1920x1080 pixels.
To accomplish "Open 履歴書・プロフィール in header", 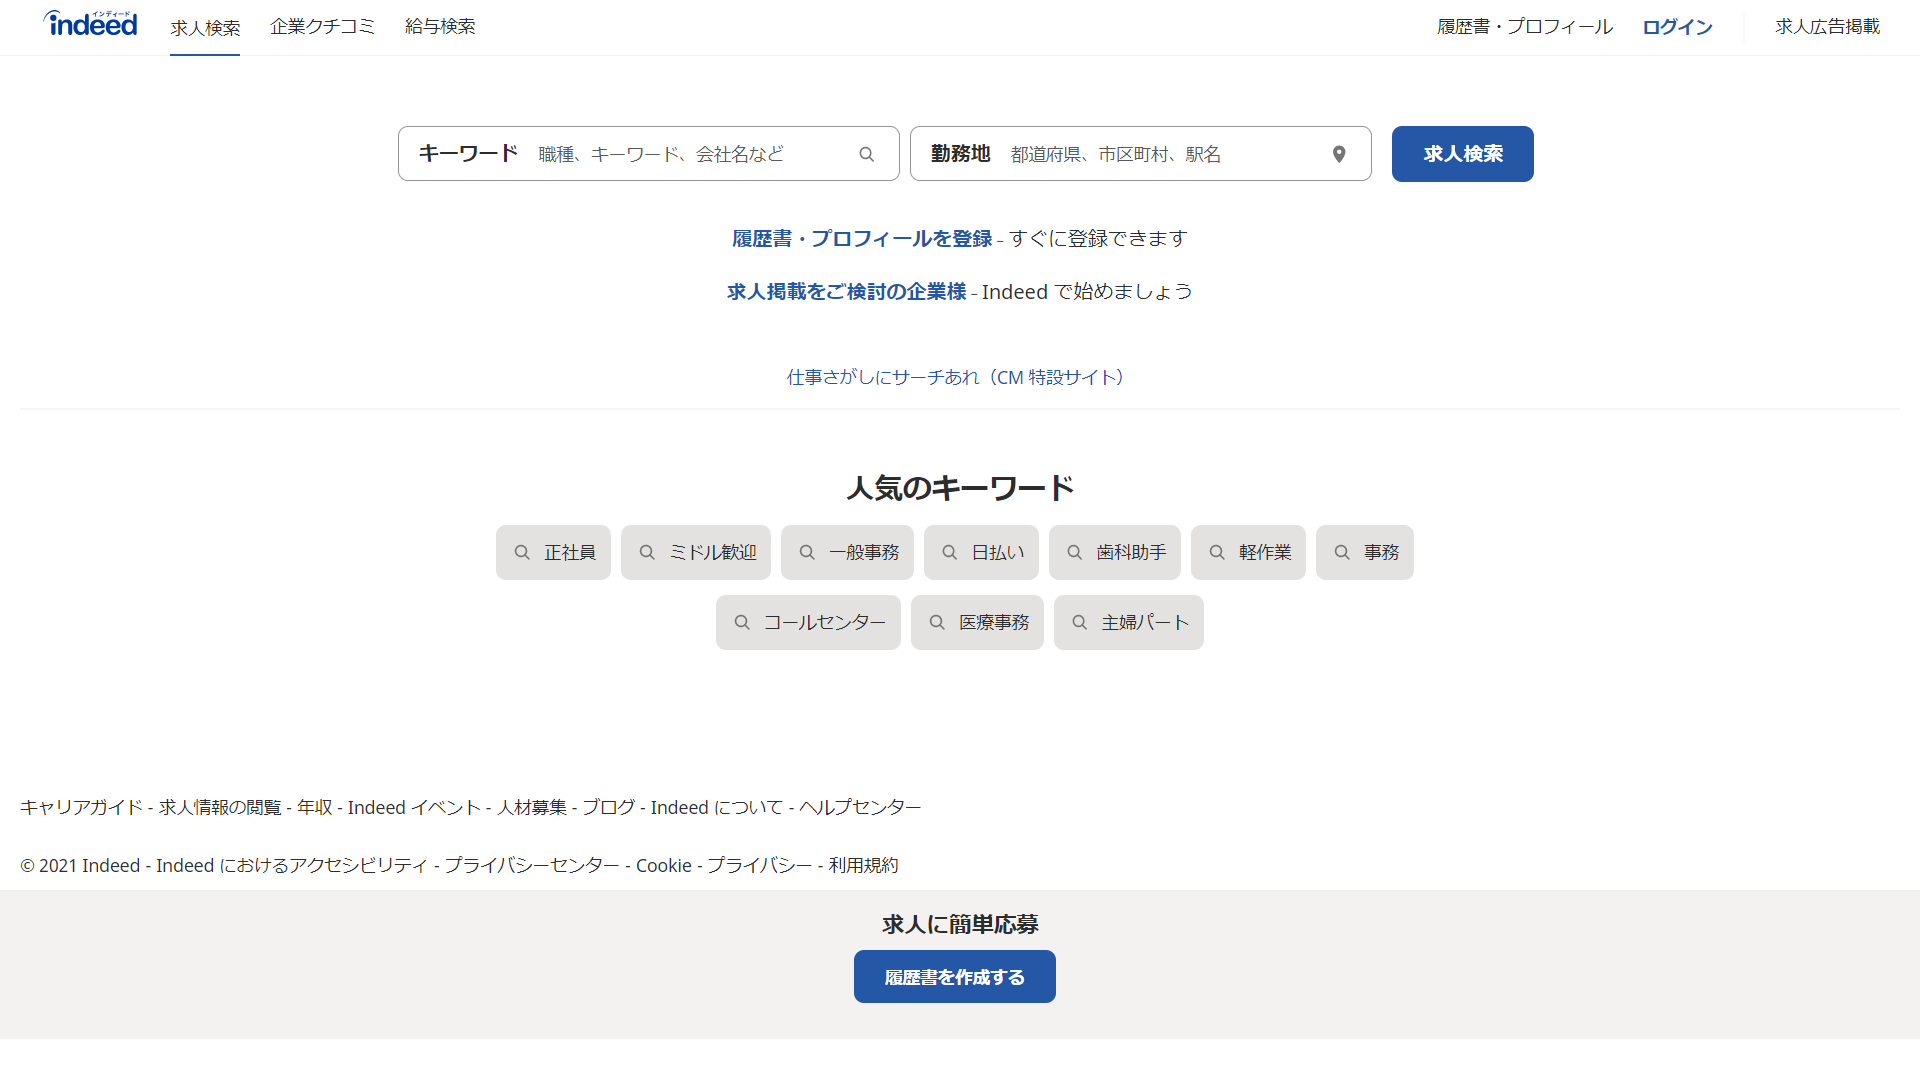I will click(x=1525, y=27).
